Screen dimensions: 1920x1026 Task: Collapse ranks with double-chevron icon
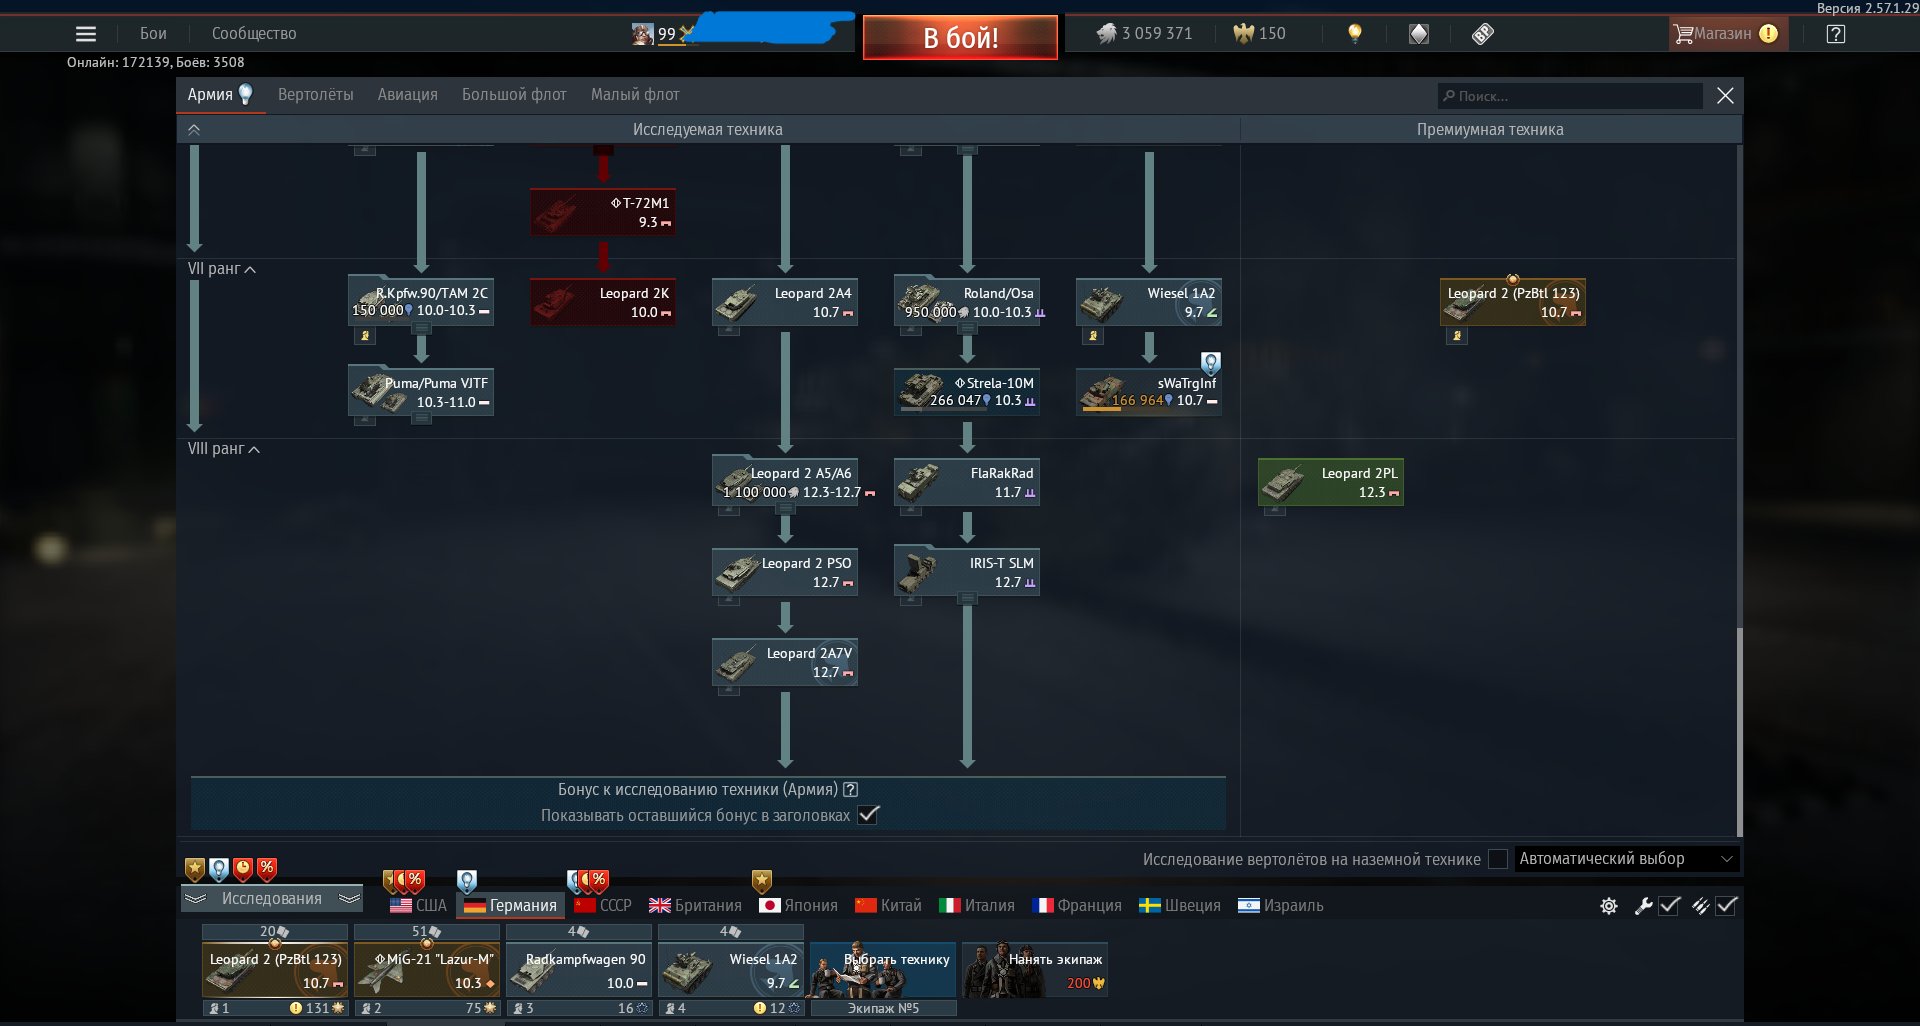194,129
